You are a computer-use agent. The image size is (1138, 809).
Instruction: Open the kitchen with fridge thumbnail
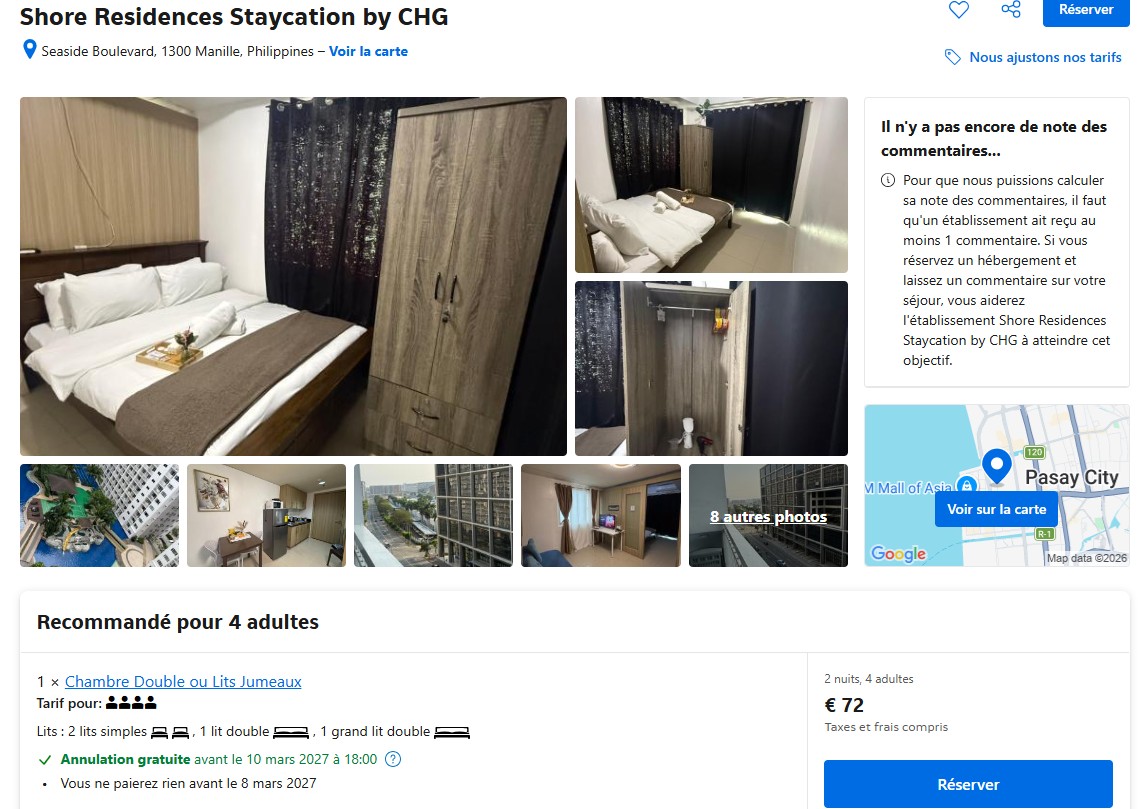point(266,516)
